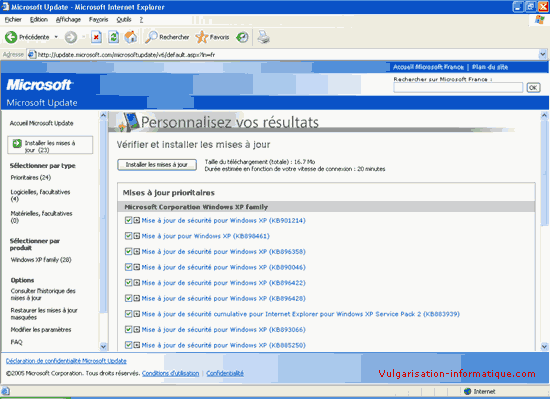
Task: Click the status bar page icon
Action: click(5, 391)
